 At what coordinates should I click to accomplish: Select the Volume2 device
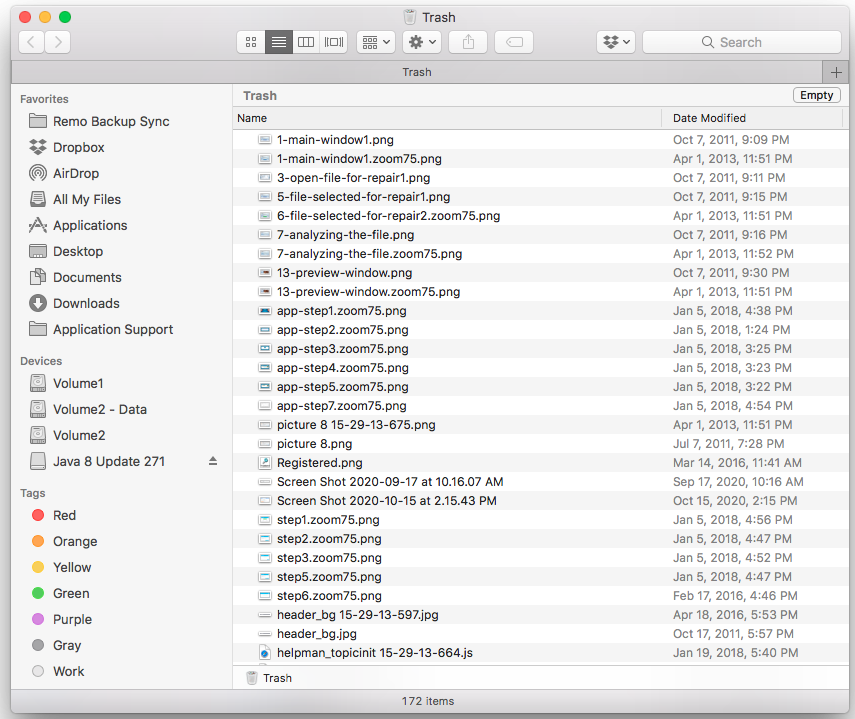point(79,435)
